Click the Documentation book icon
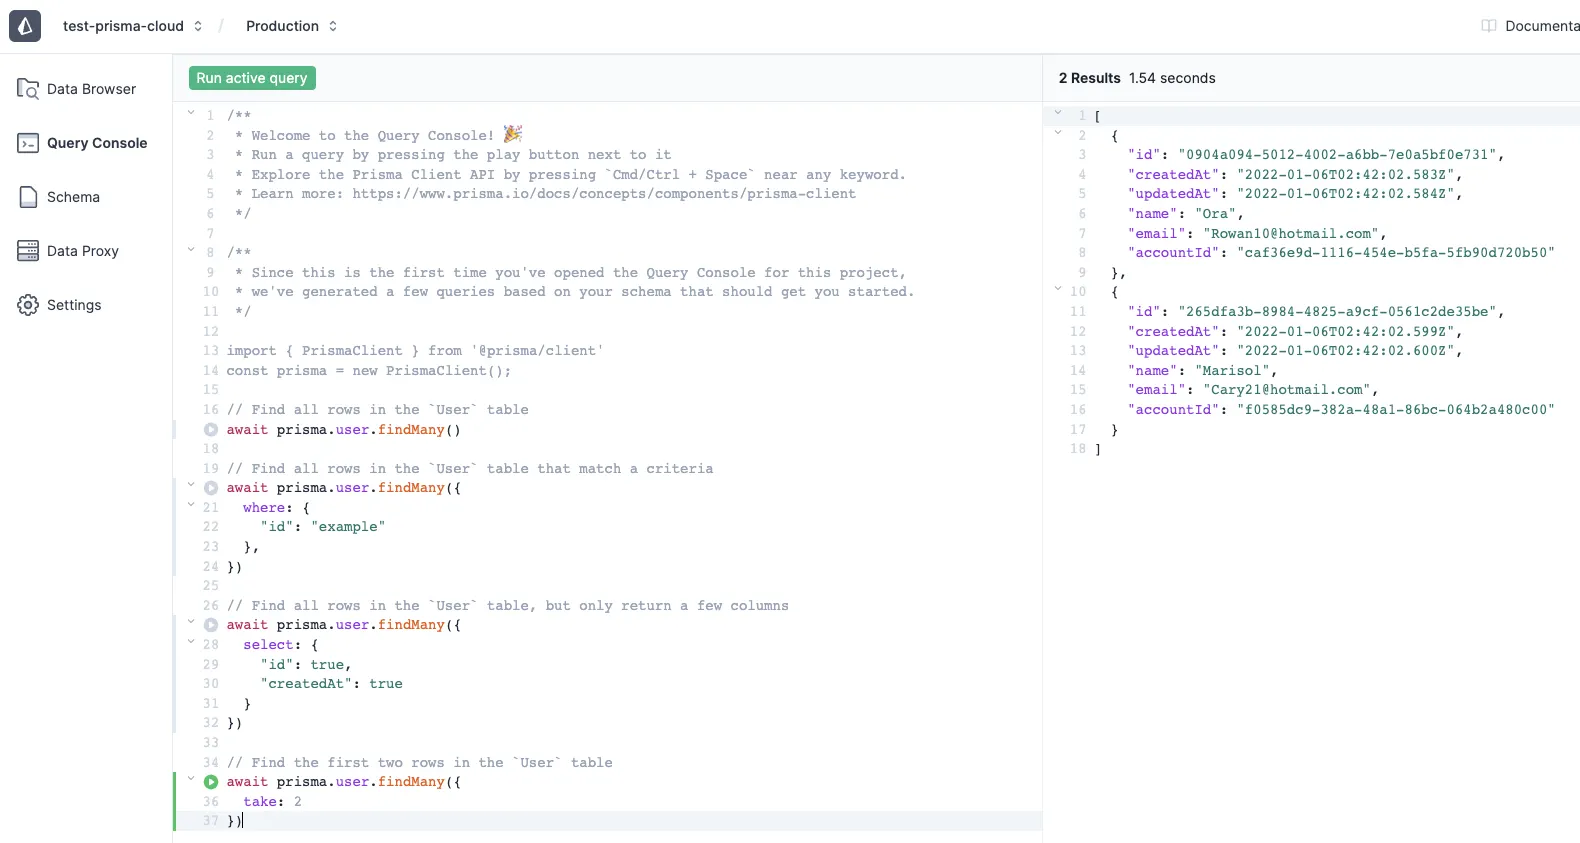 pos(1489,26)
